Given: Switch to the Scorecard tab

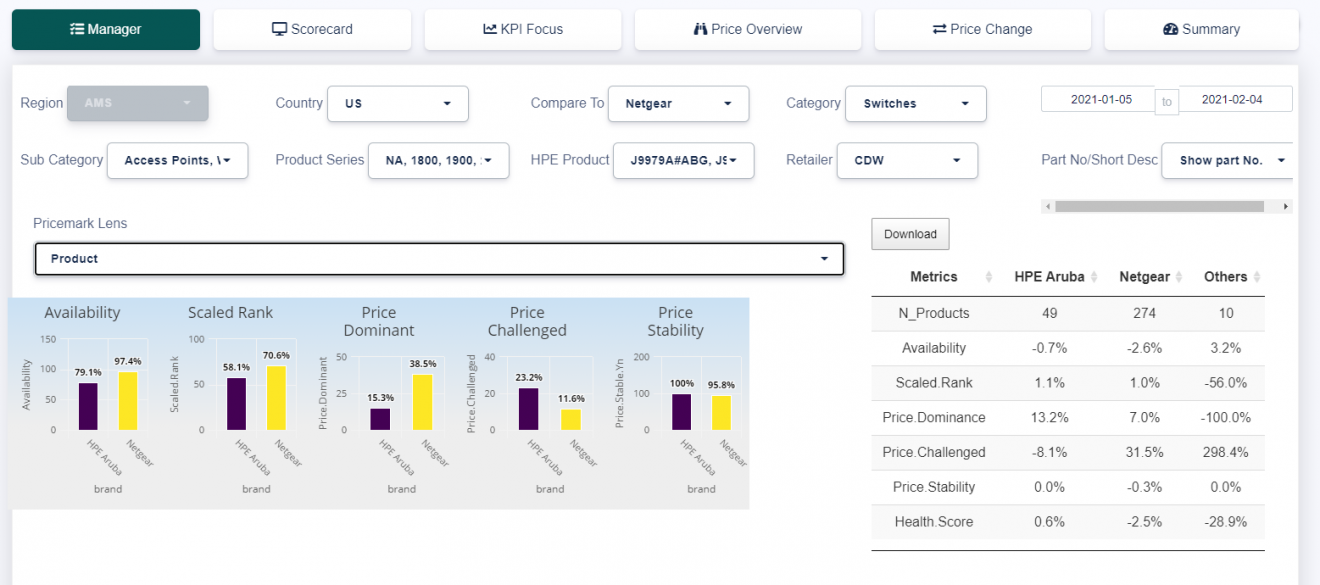Looking at the screenshot, I should click(x=312, y=30).
